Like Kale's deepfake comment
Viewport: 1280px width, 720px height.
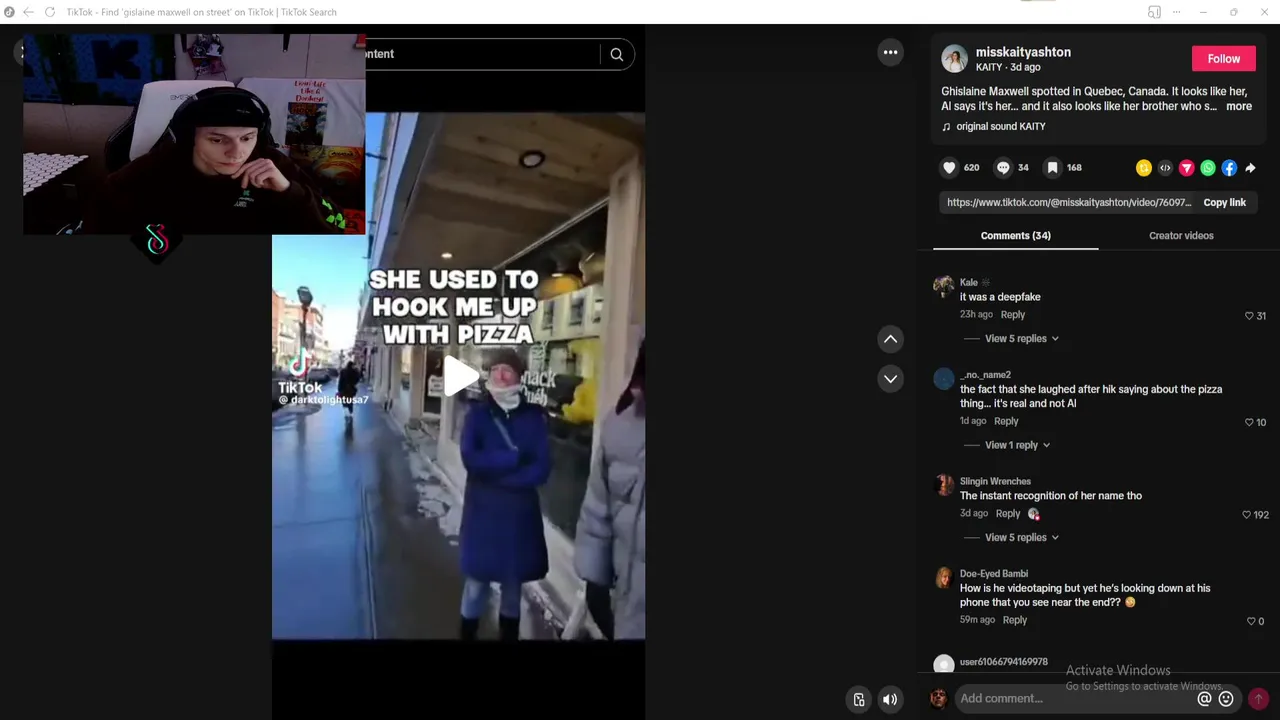1249,316
